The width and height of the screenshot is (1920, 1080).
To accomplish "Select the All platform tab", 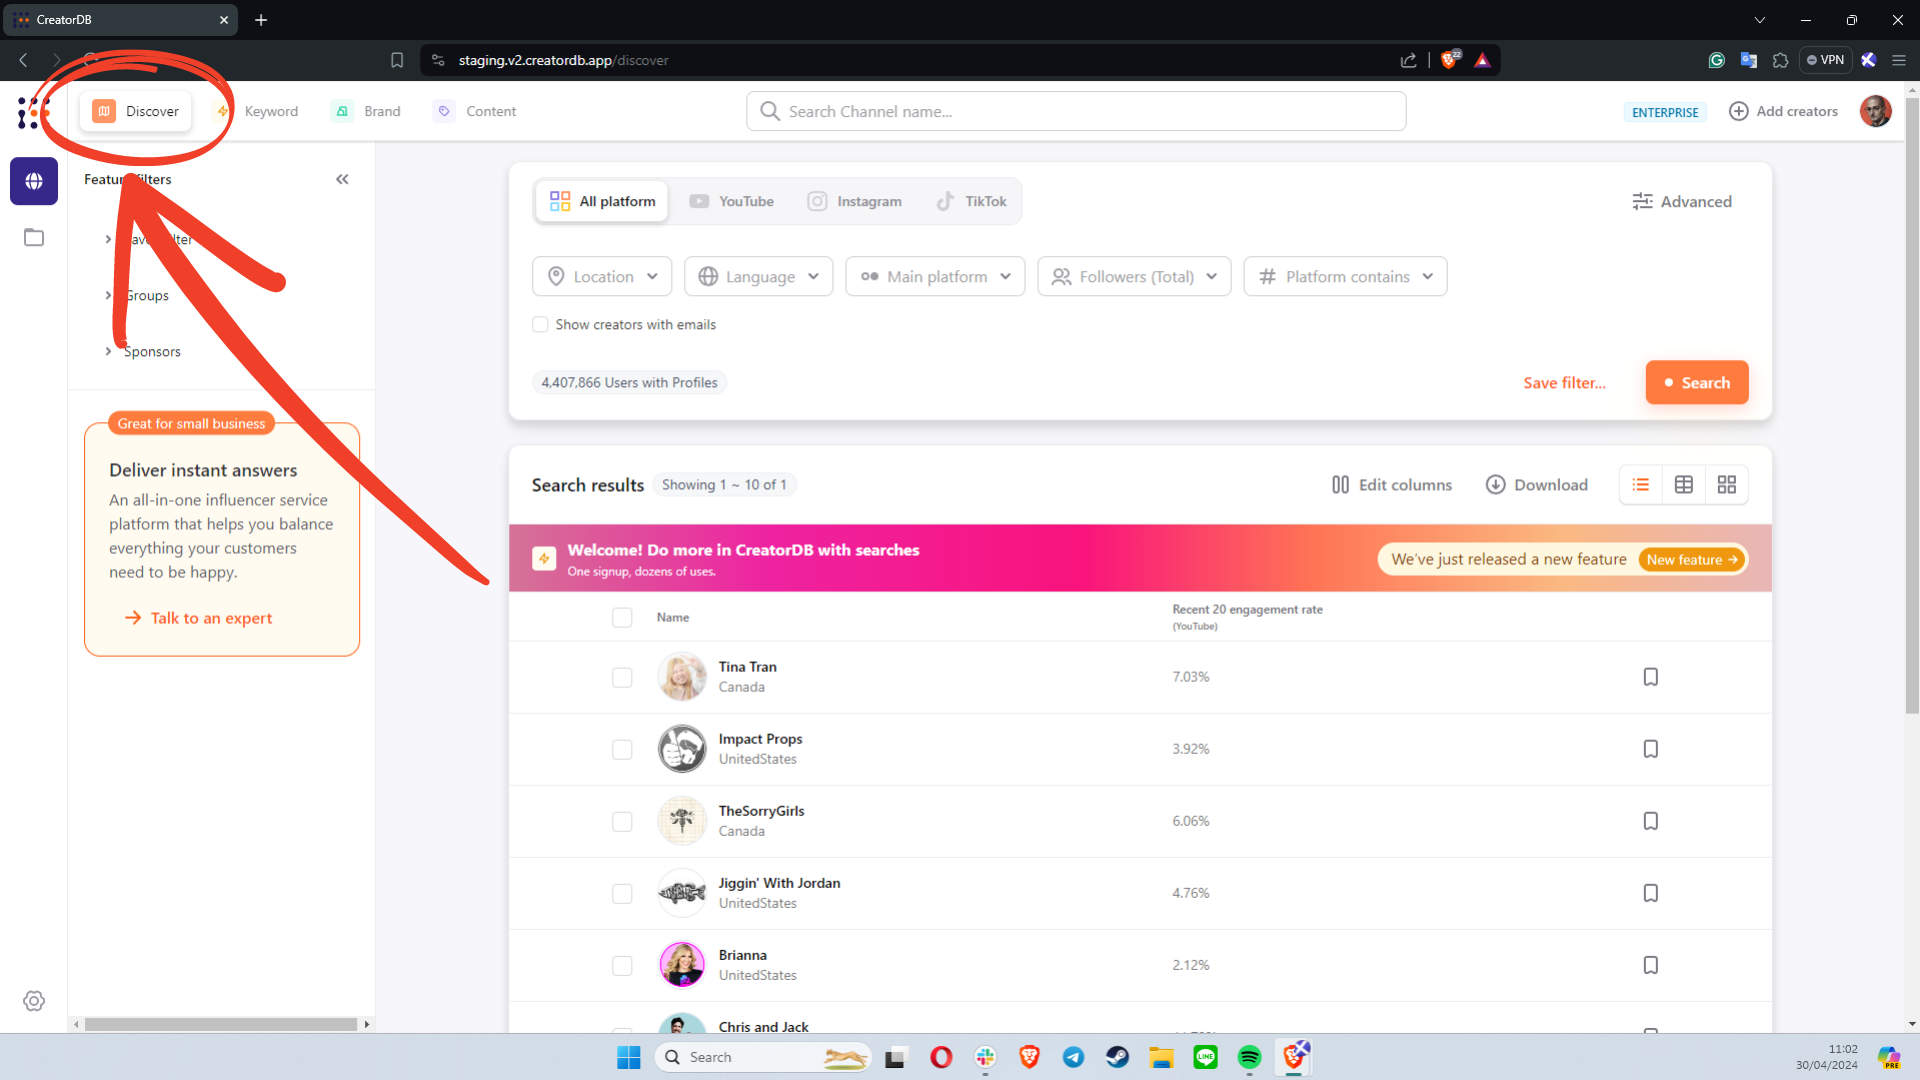I will click(x=602, y=201).
